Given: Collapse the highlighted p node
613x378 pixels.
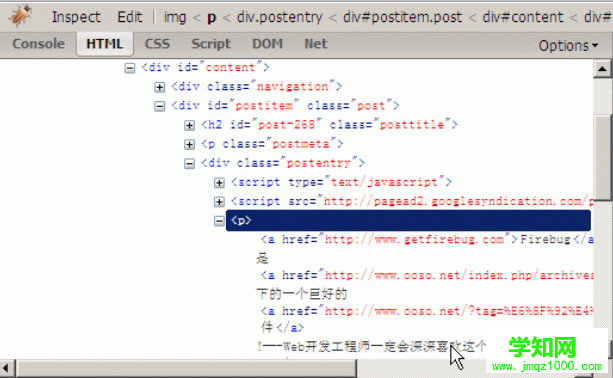Looking at the screenshot, I should click(219, 221).
